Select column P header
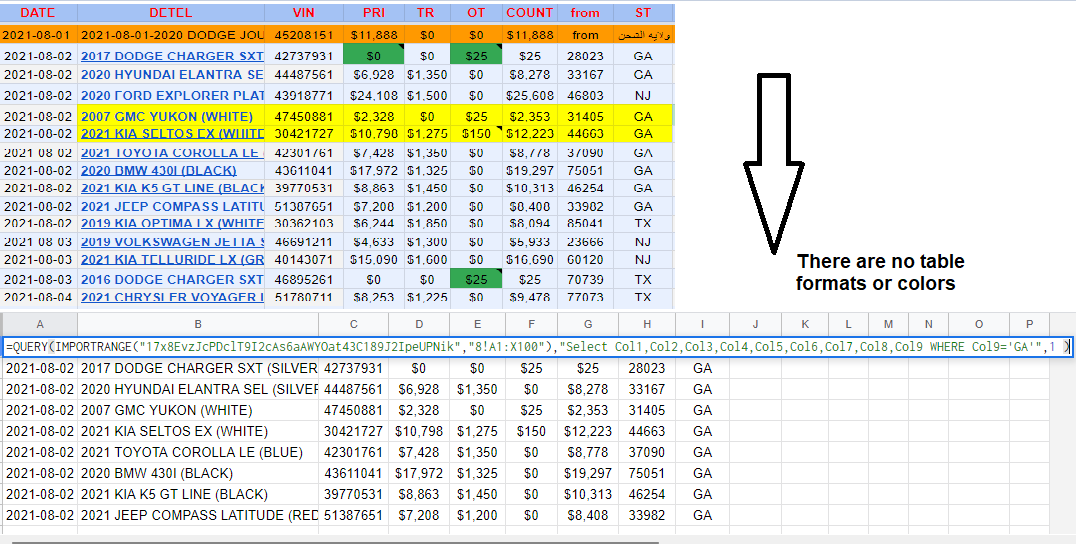 pos(1029,324)
